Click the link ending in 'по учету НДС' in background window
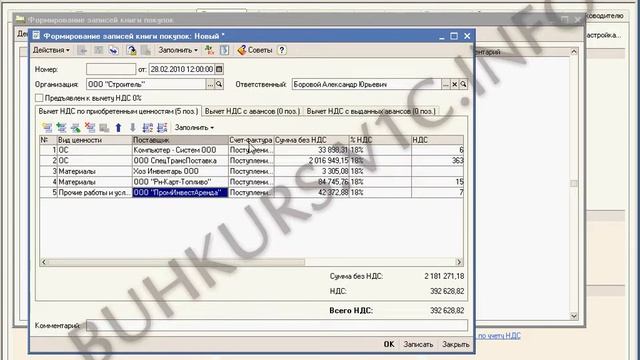This screenshot has width=640, height=360. click(499, 336)
